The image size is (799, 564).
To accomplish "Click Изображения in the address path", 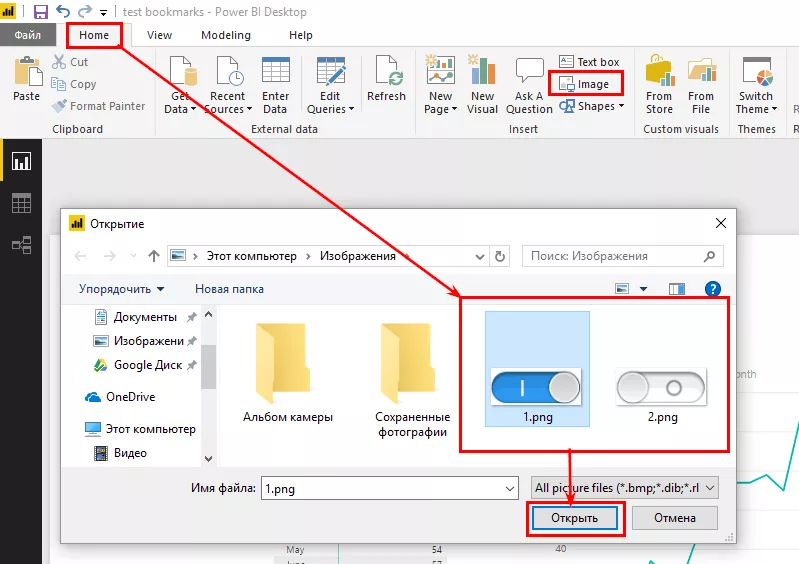I will click(x=358, y=256).
